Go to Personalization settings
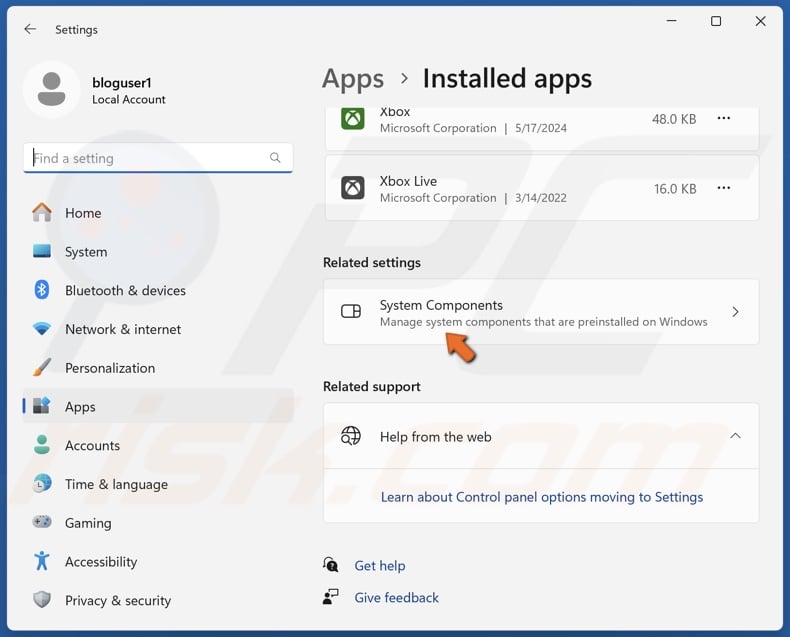The height and width of the screenshot is (637, 790). pyautogui.click(x=110, y=368)
